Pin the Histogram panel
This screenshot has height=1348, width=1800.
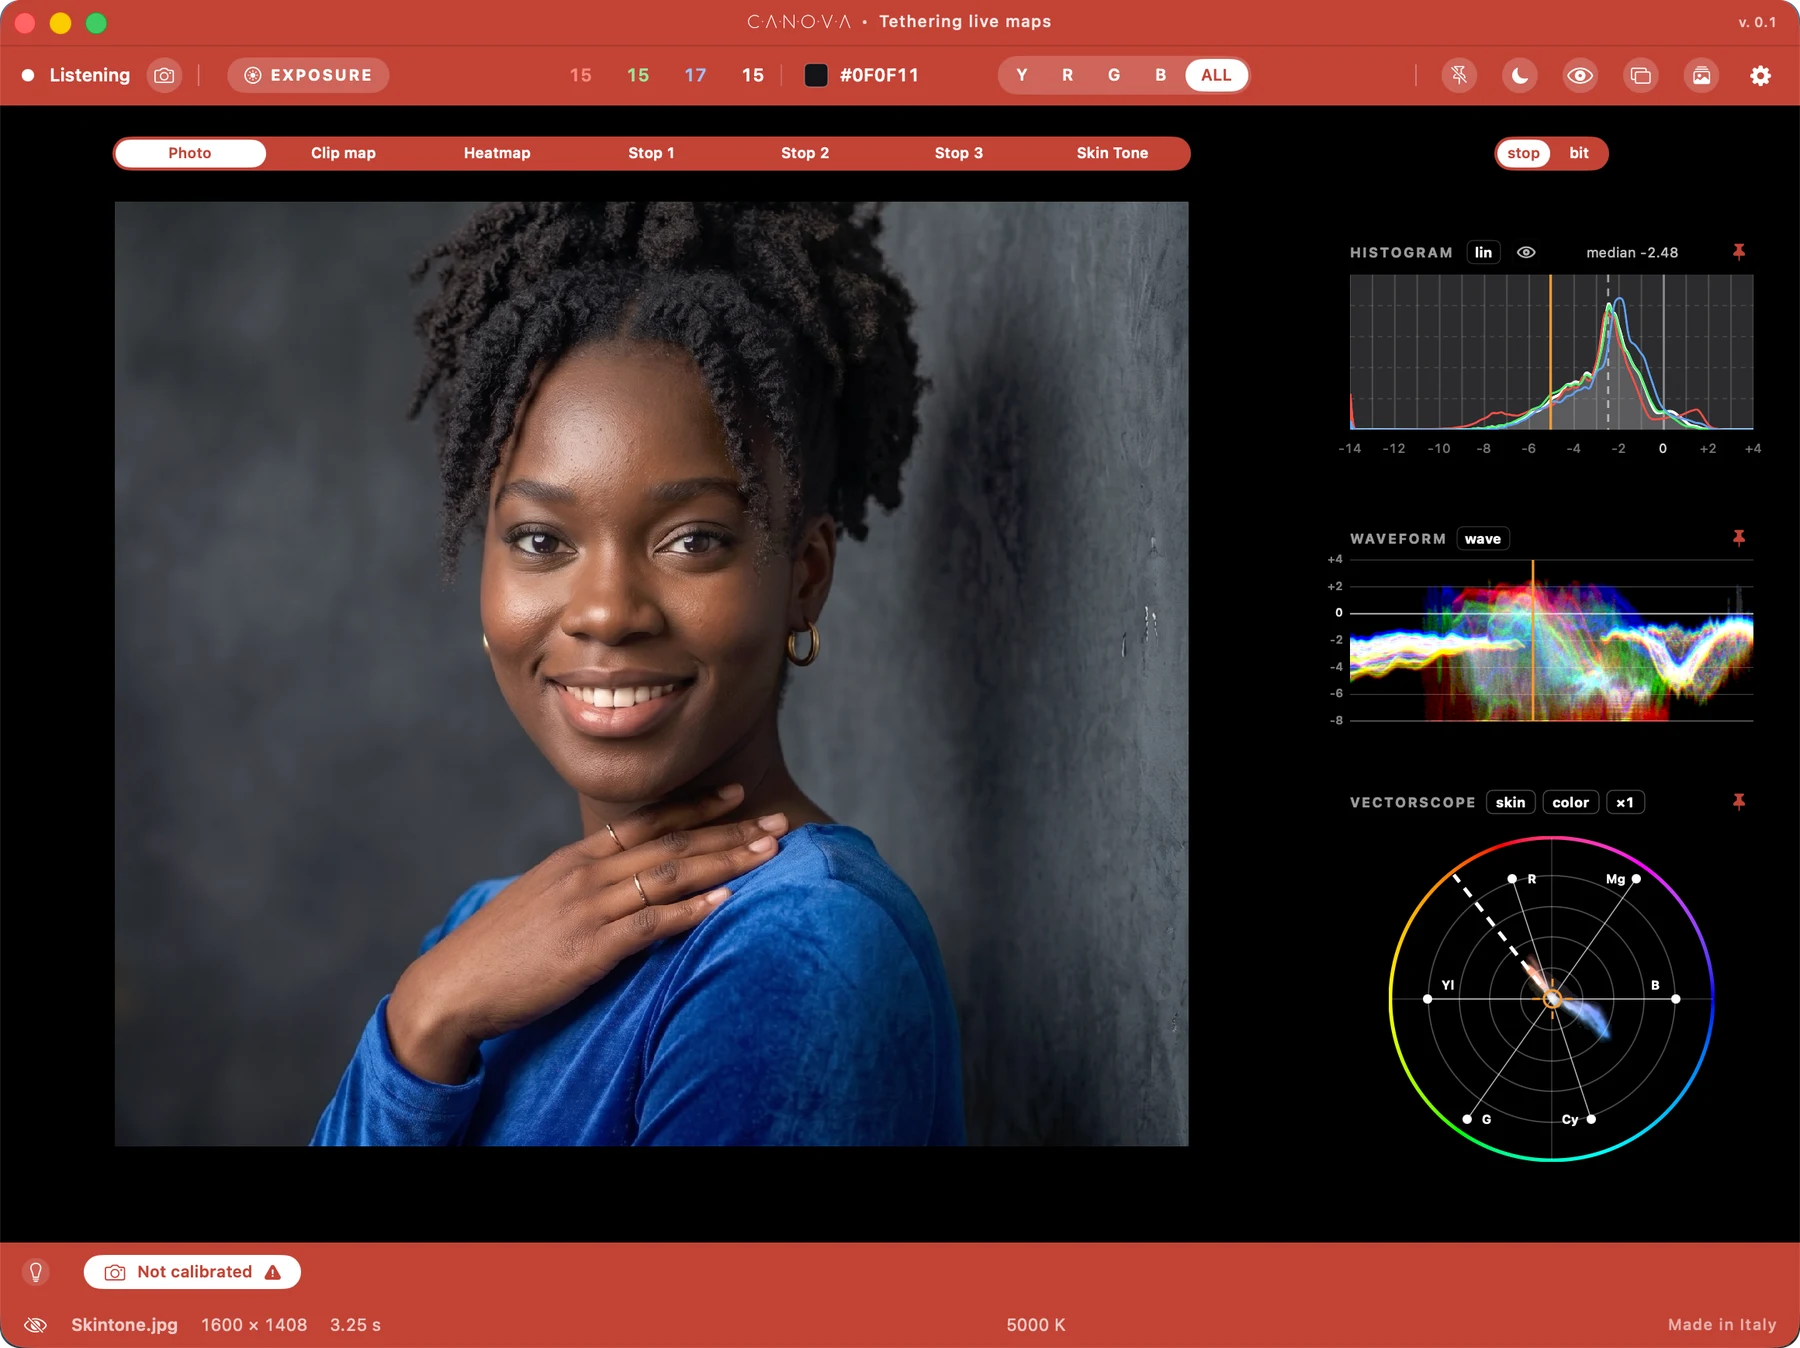(1739, 252)
